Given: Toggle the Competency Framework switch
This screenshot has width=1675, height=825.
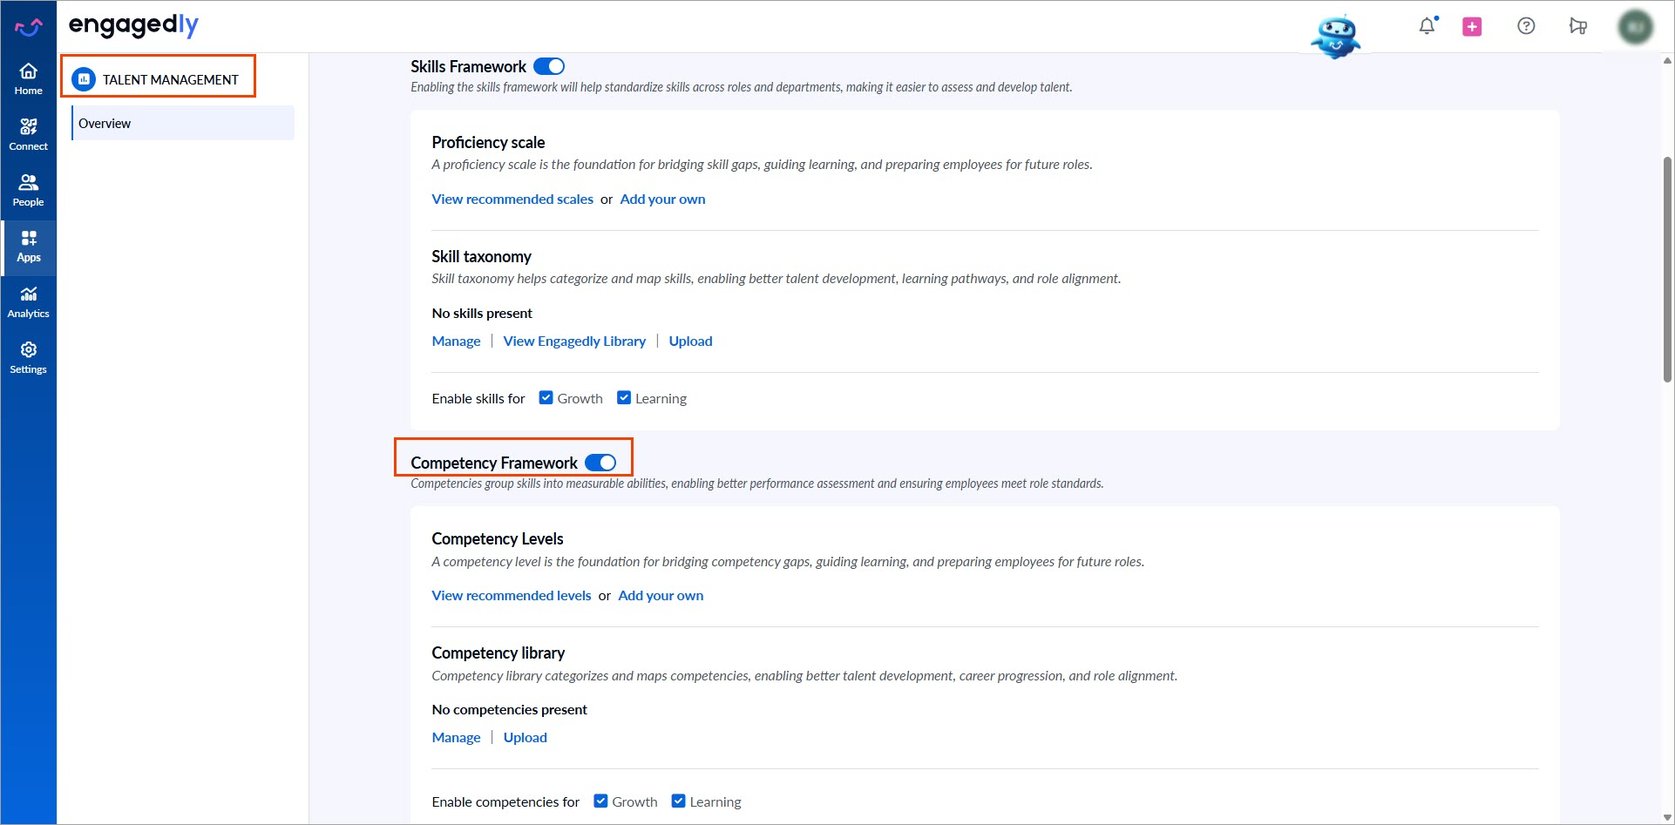Looking at the screenshot, I should tap(600, 462).
